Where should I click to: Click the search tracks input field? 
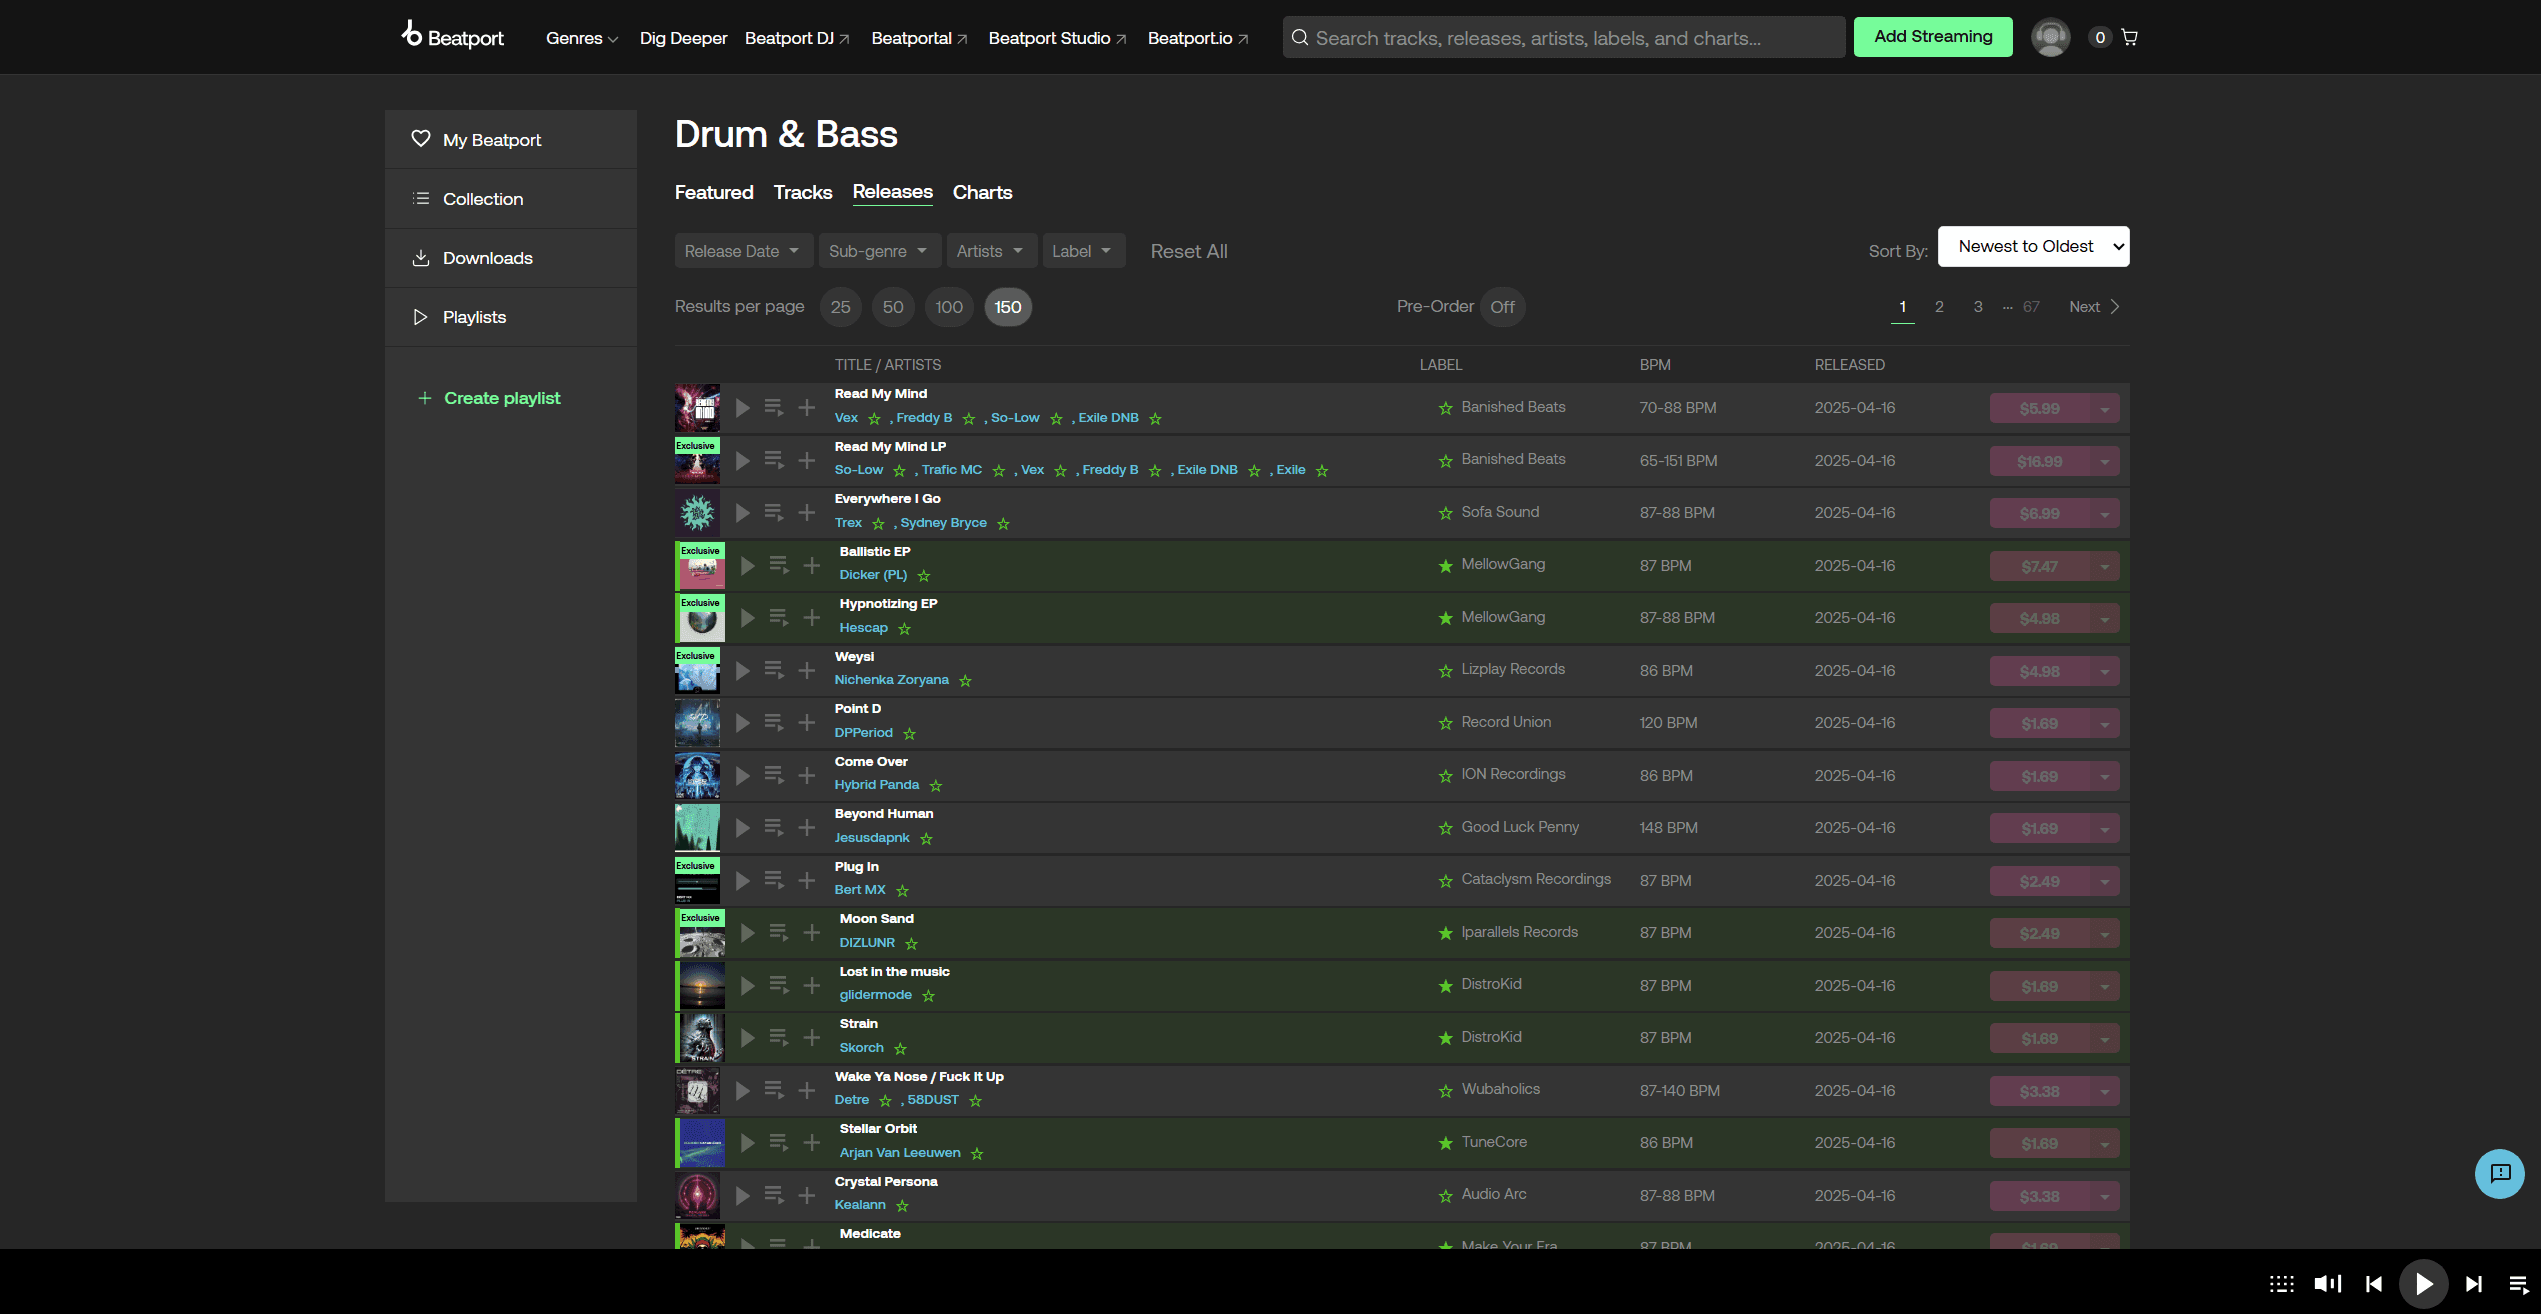pyautogui.click(x=1564, y=38)
